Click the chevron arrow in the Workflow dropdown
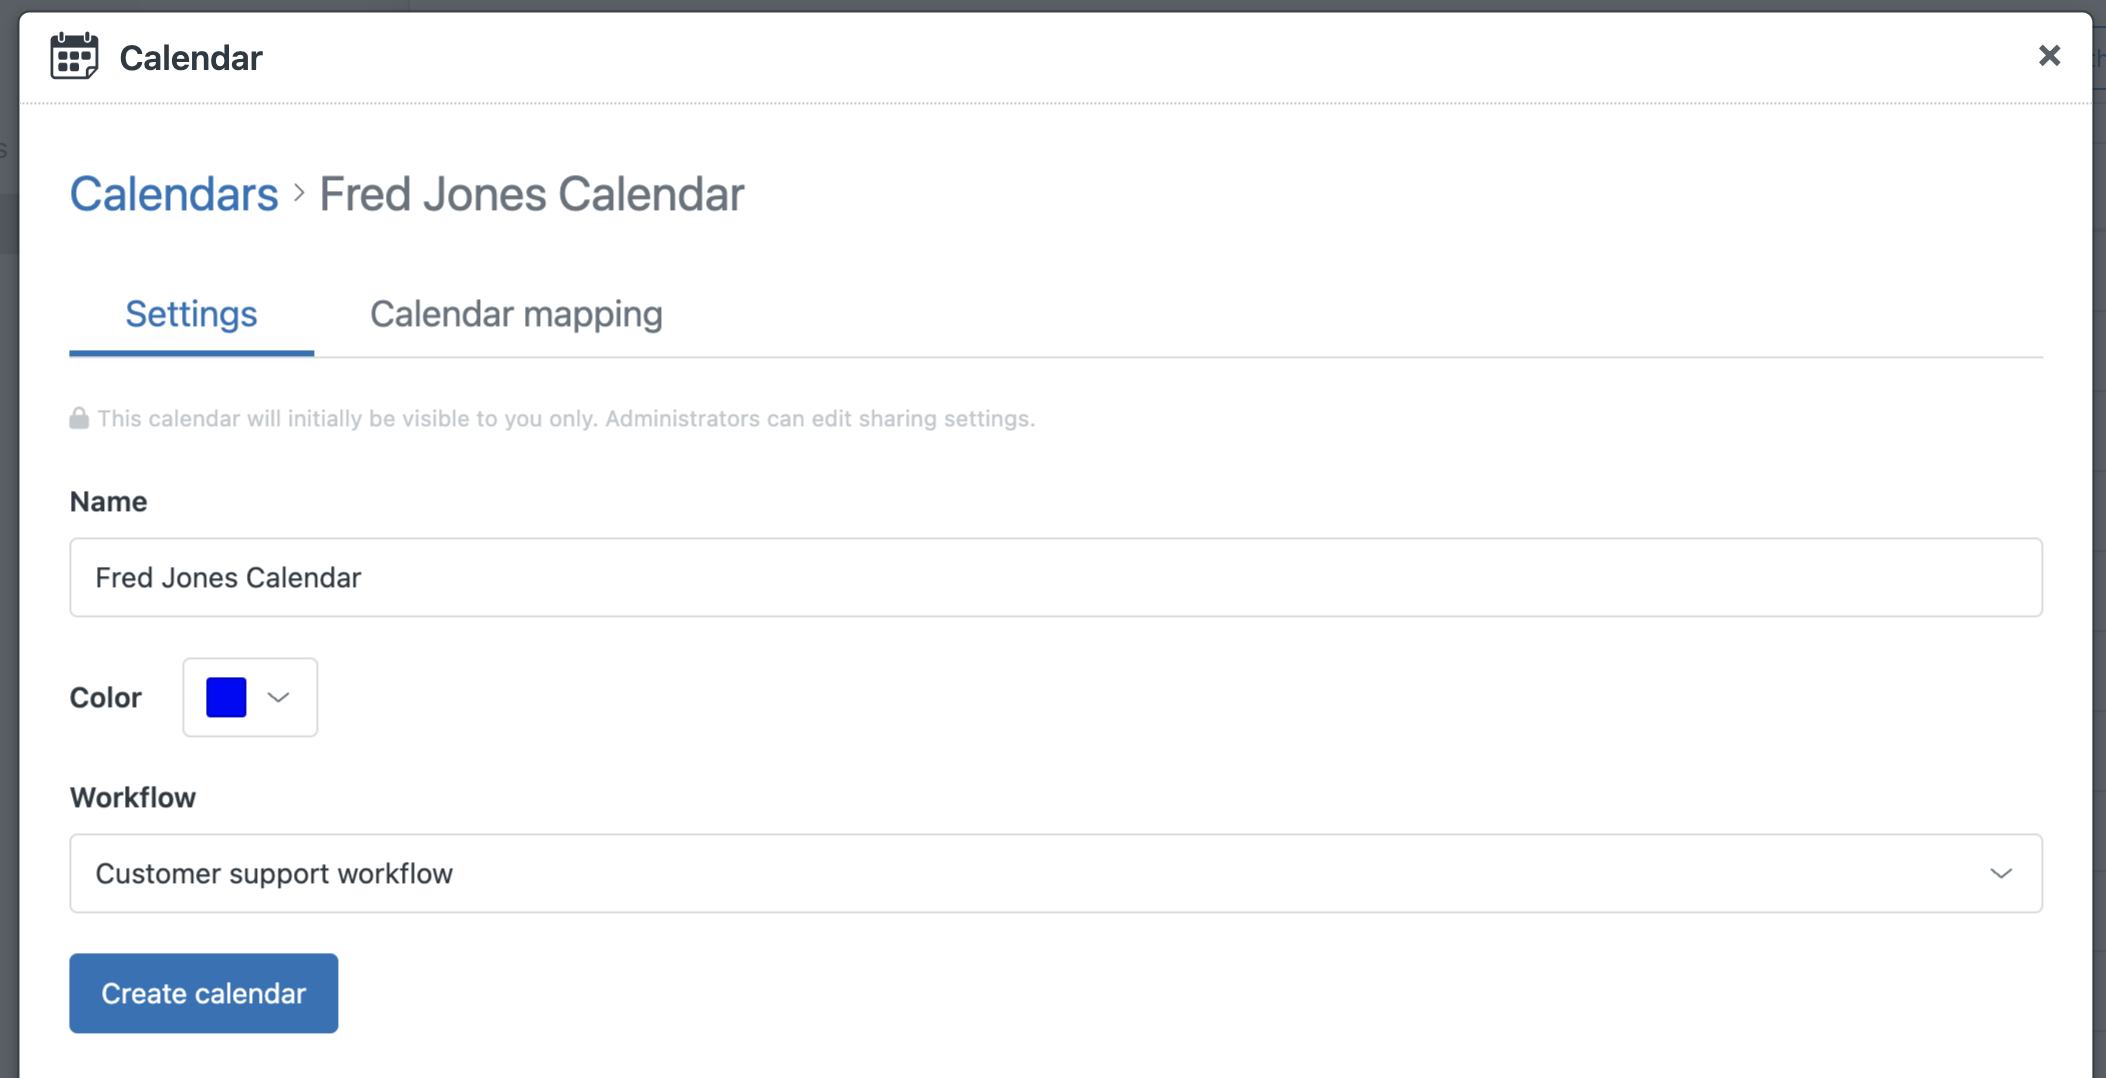 tap(2001, 873)
